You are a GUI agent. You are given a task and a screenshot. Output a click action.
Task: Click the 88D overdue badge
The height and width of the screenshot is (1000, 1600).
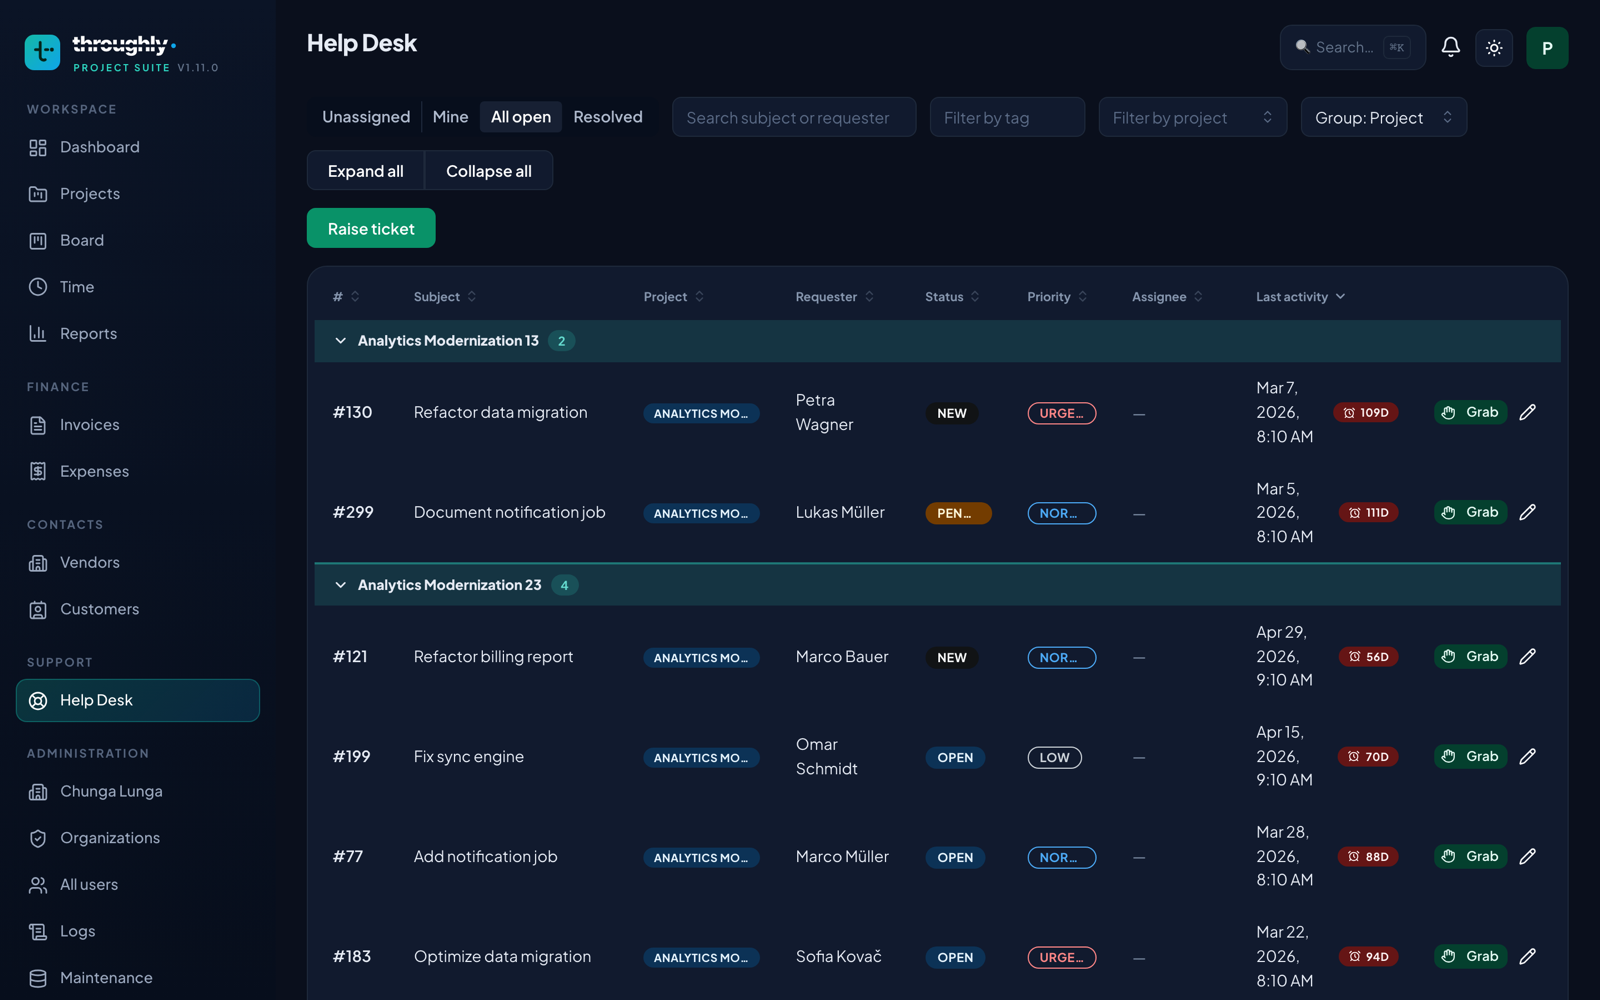1368,856
